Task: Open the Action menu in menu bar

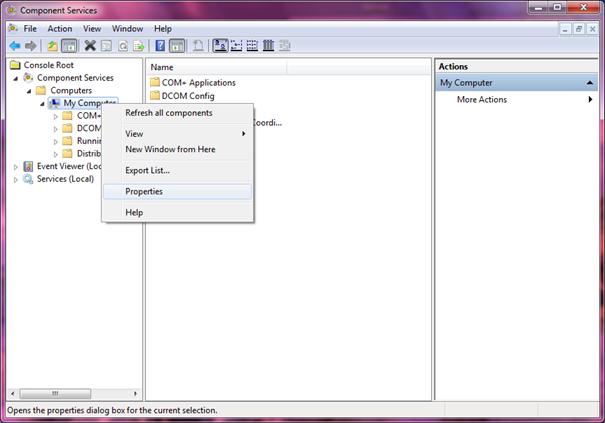Action: click(x=59, y=29)
